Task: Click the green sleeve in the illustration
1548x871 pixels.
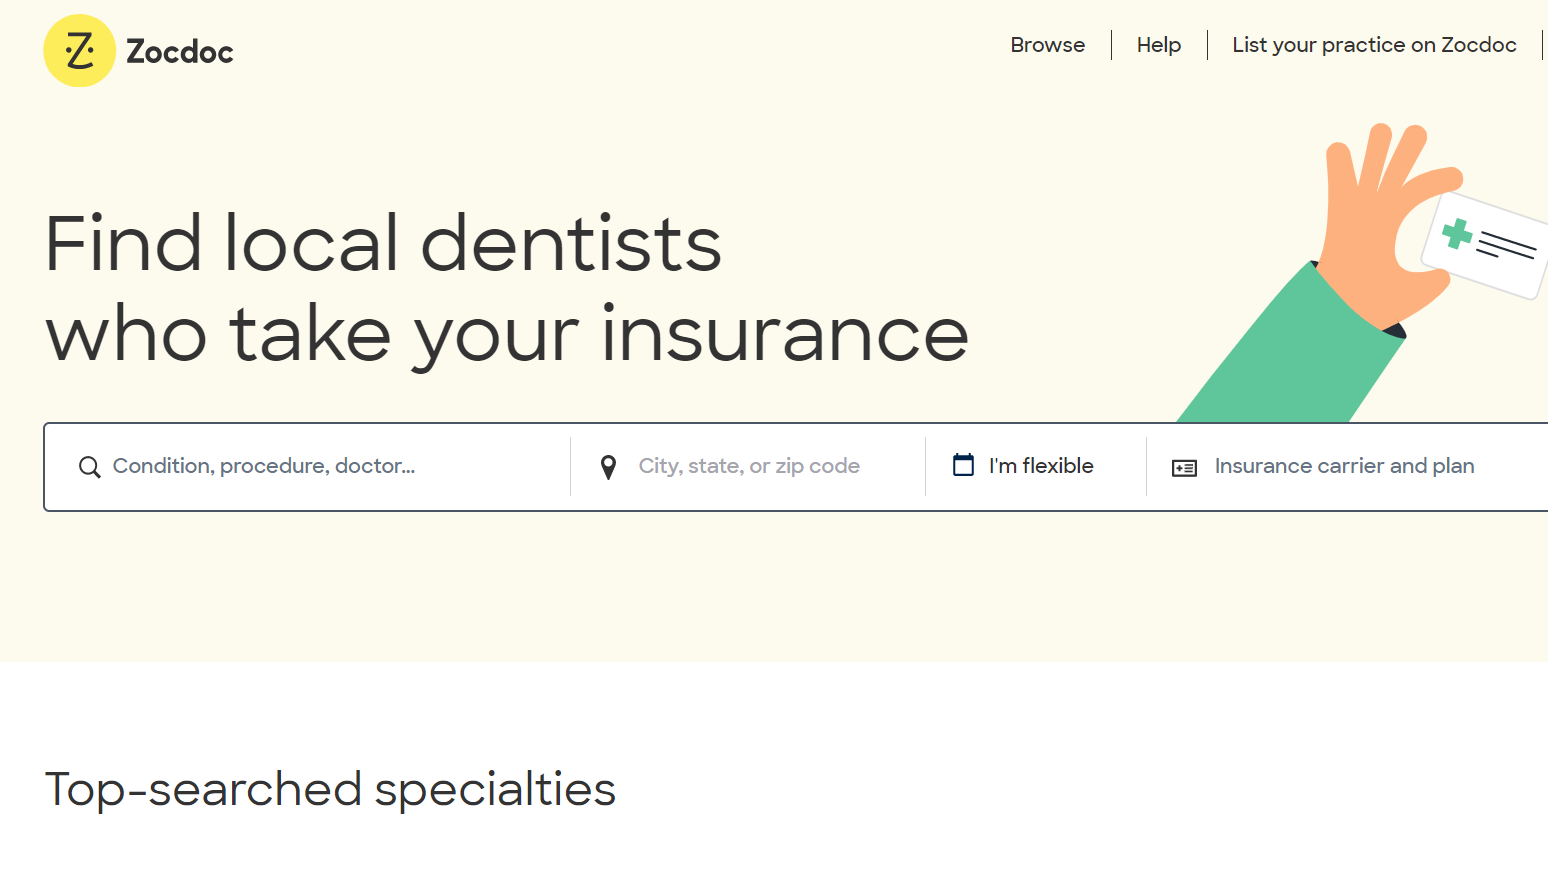Action: 1290,350
